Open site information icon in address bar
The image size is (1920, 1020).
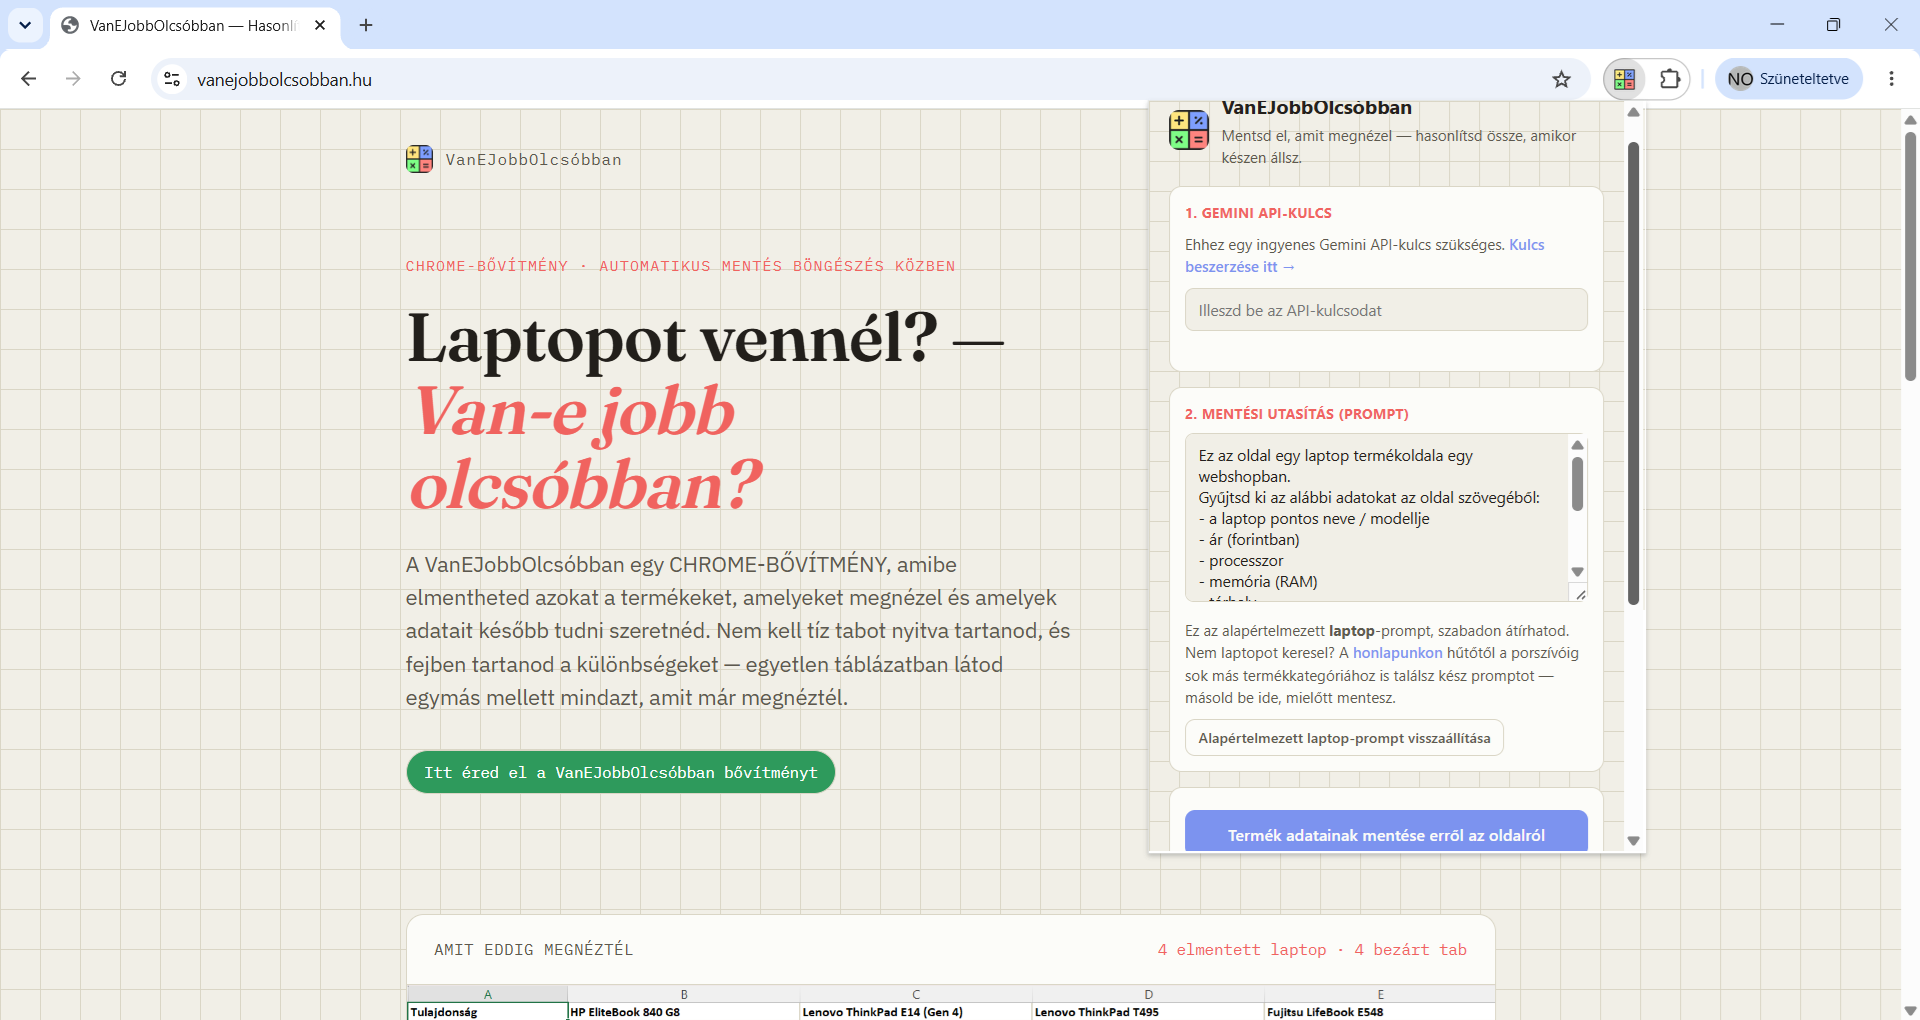click(x=172, y=79)
